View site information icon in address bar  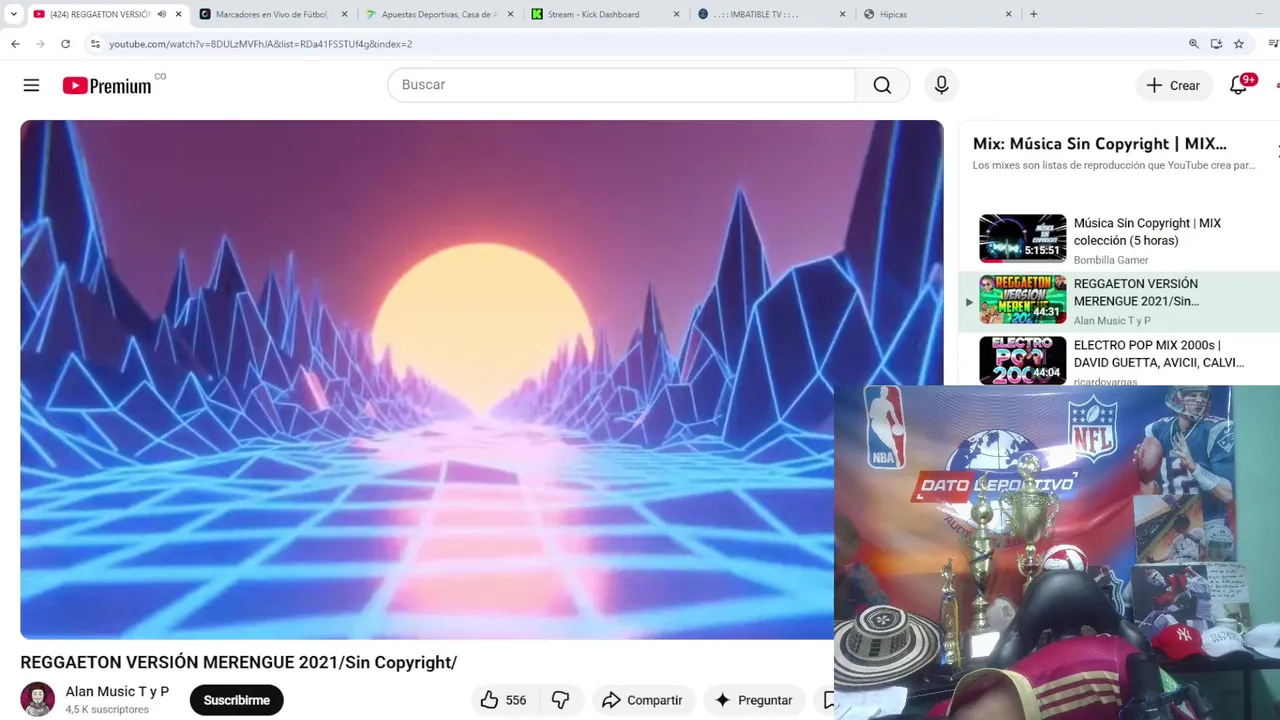pyautogui.click(x=95, y=44)
